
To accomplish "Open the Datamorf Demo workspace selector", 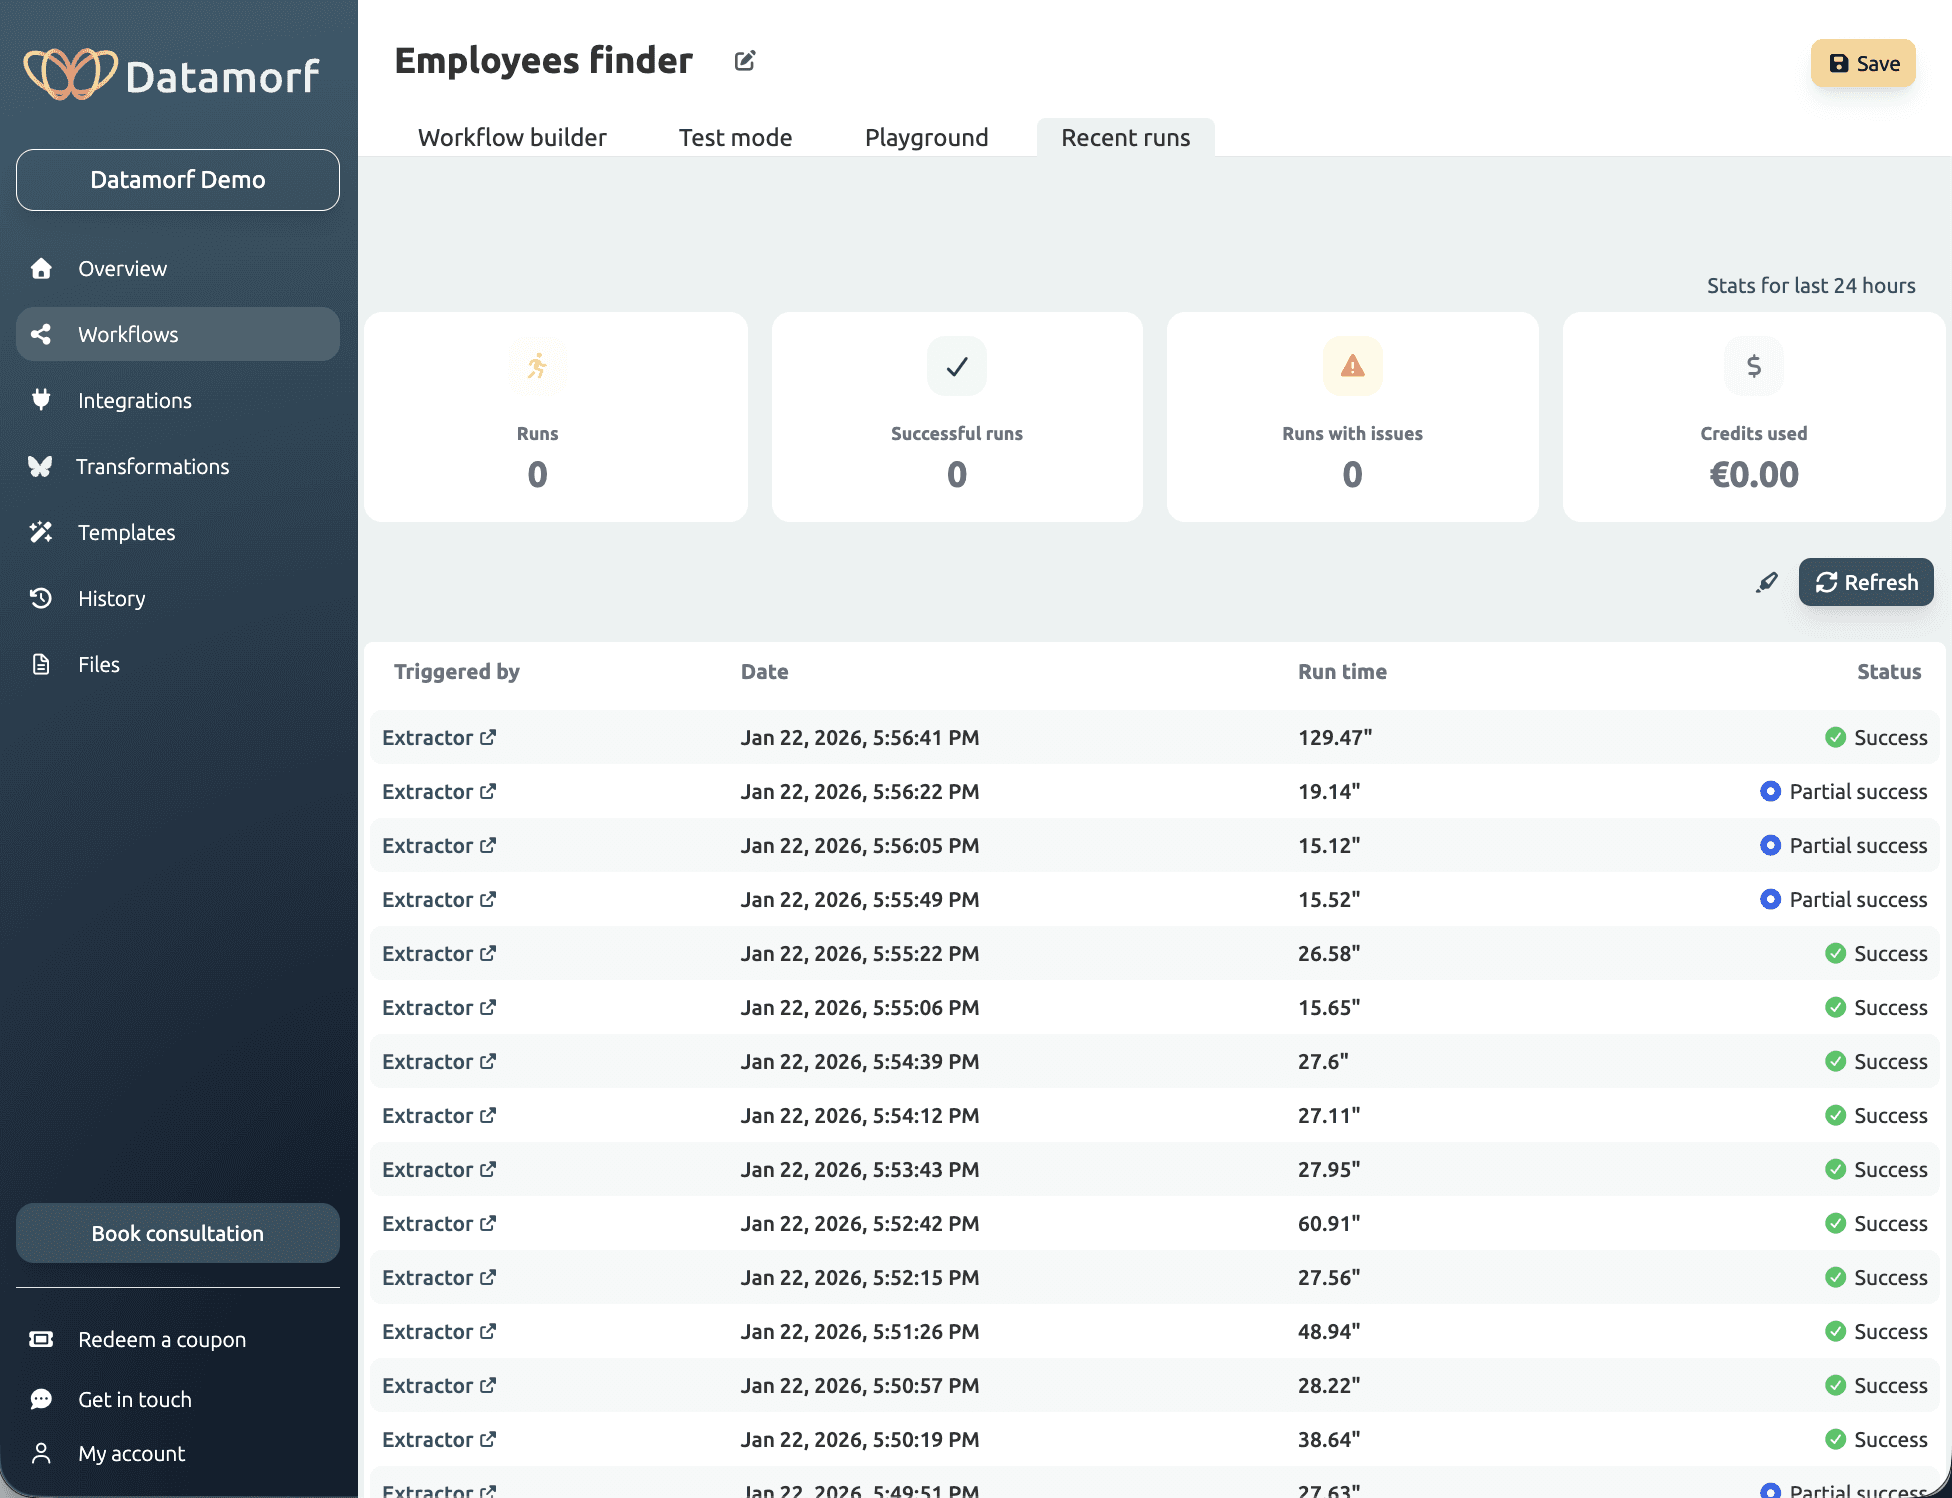I will pyautogui.click(x=177, y=180).
